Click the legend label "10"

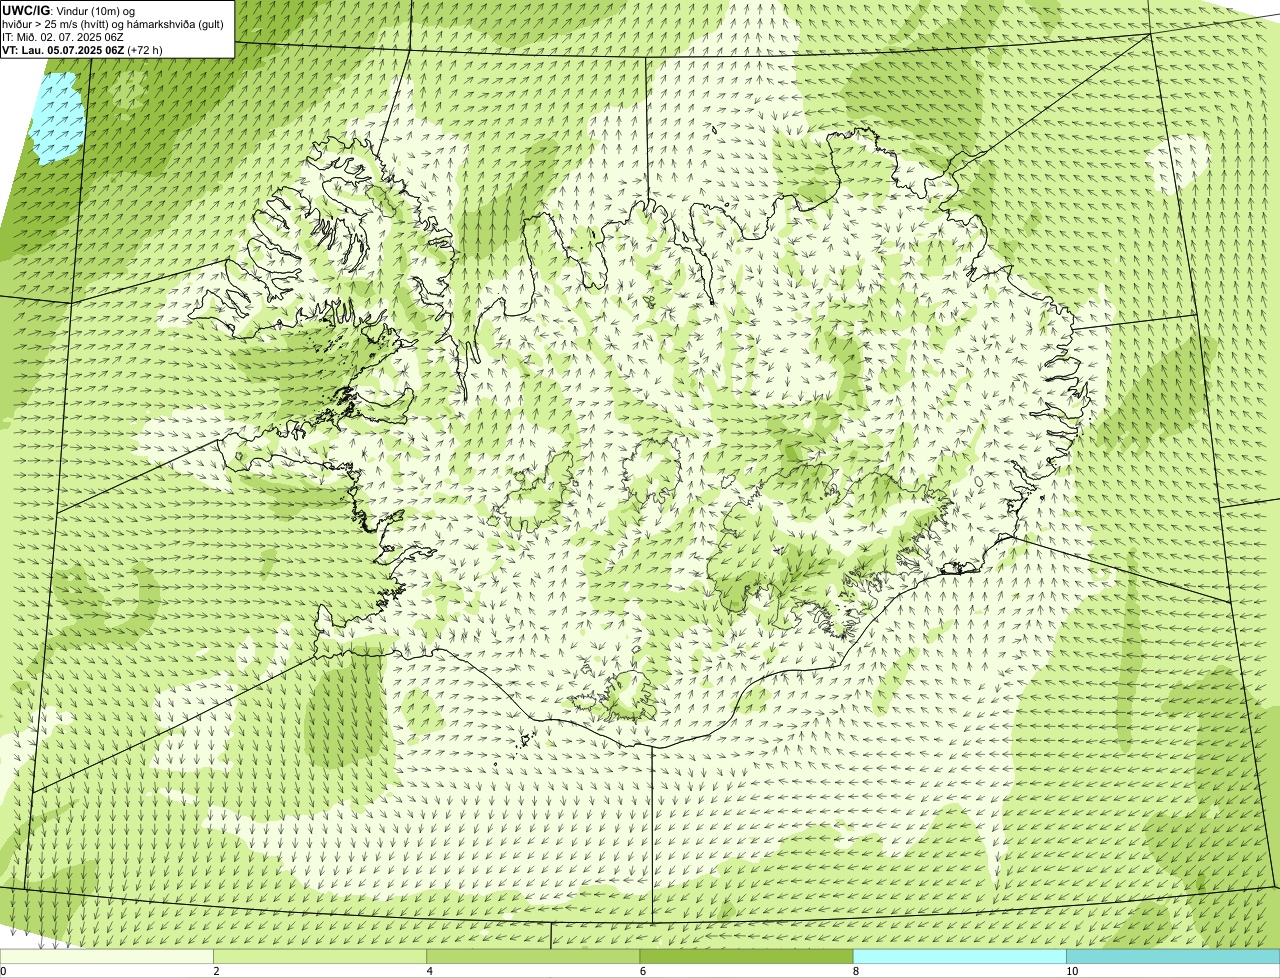click(1072, 971)
